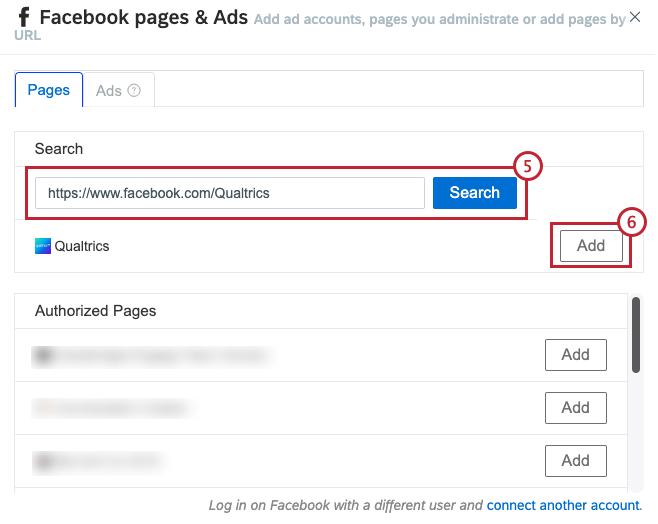Click the third blurred authorized page entry
The height and width of the screenshot is (524, 658).
click(x=99, y=461)
